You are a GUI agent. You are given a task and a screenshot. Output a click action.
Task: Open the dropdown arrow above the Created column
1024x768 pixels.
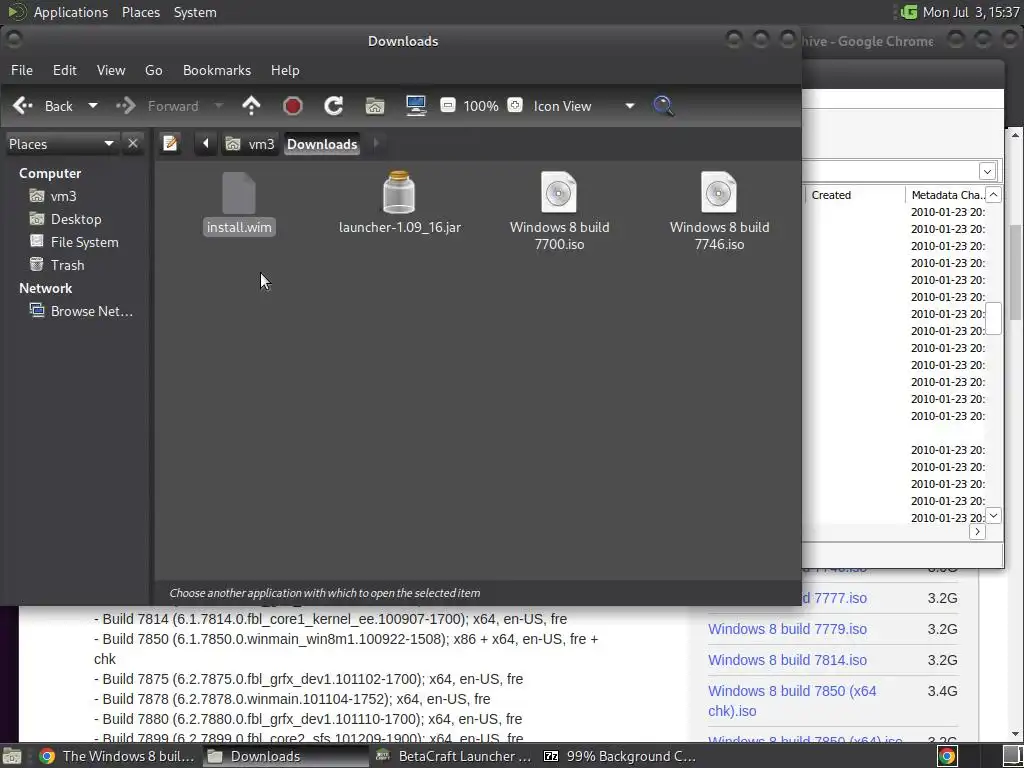pos(987,171)
